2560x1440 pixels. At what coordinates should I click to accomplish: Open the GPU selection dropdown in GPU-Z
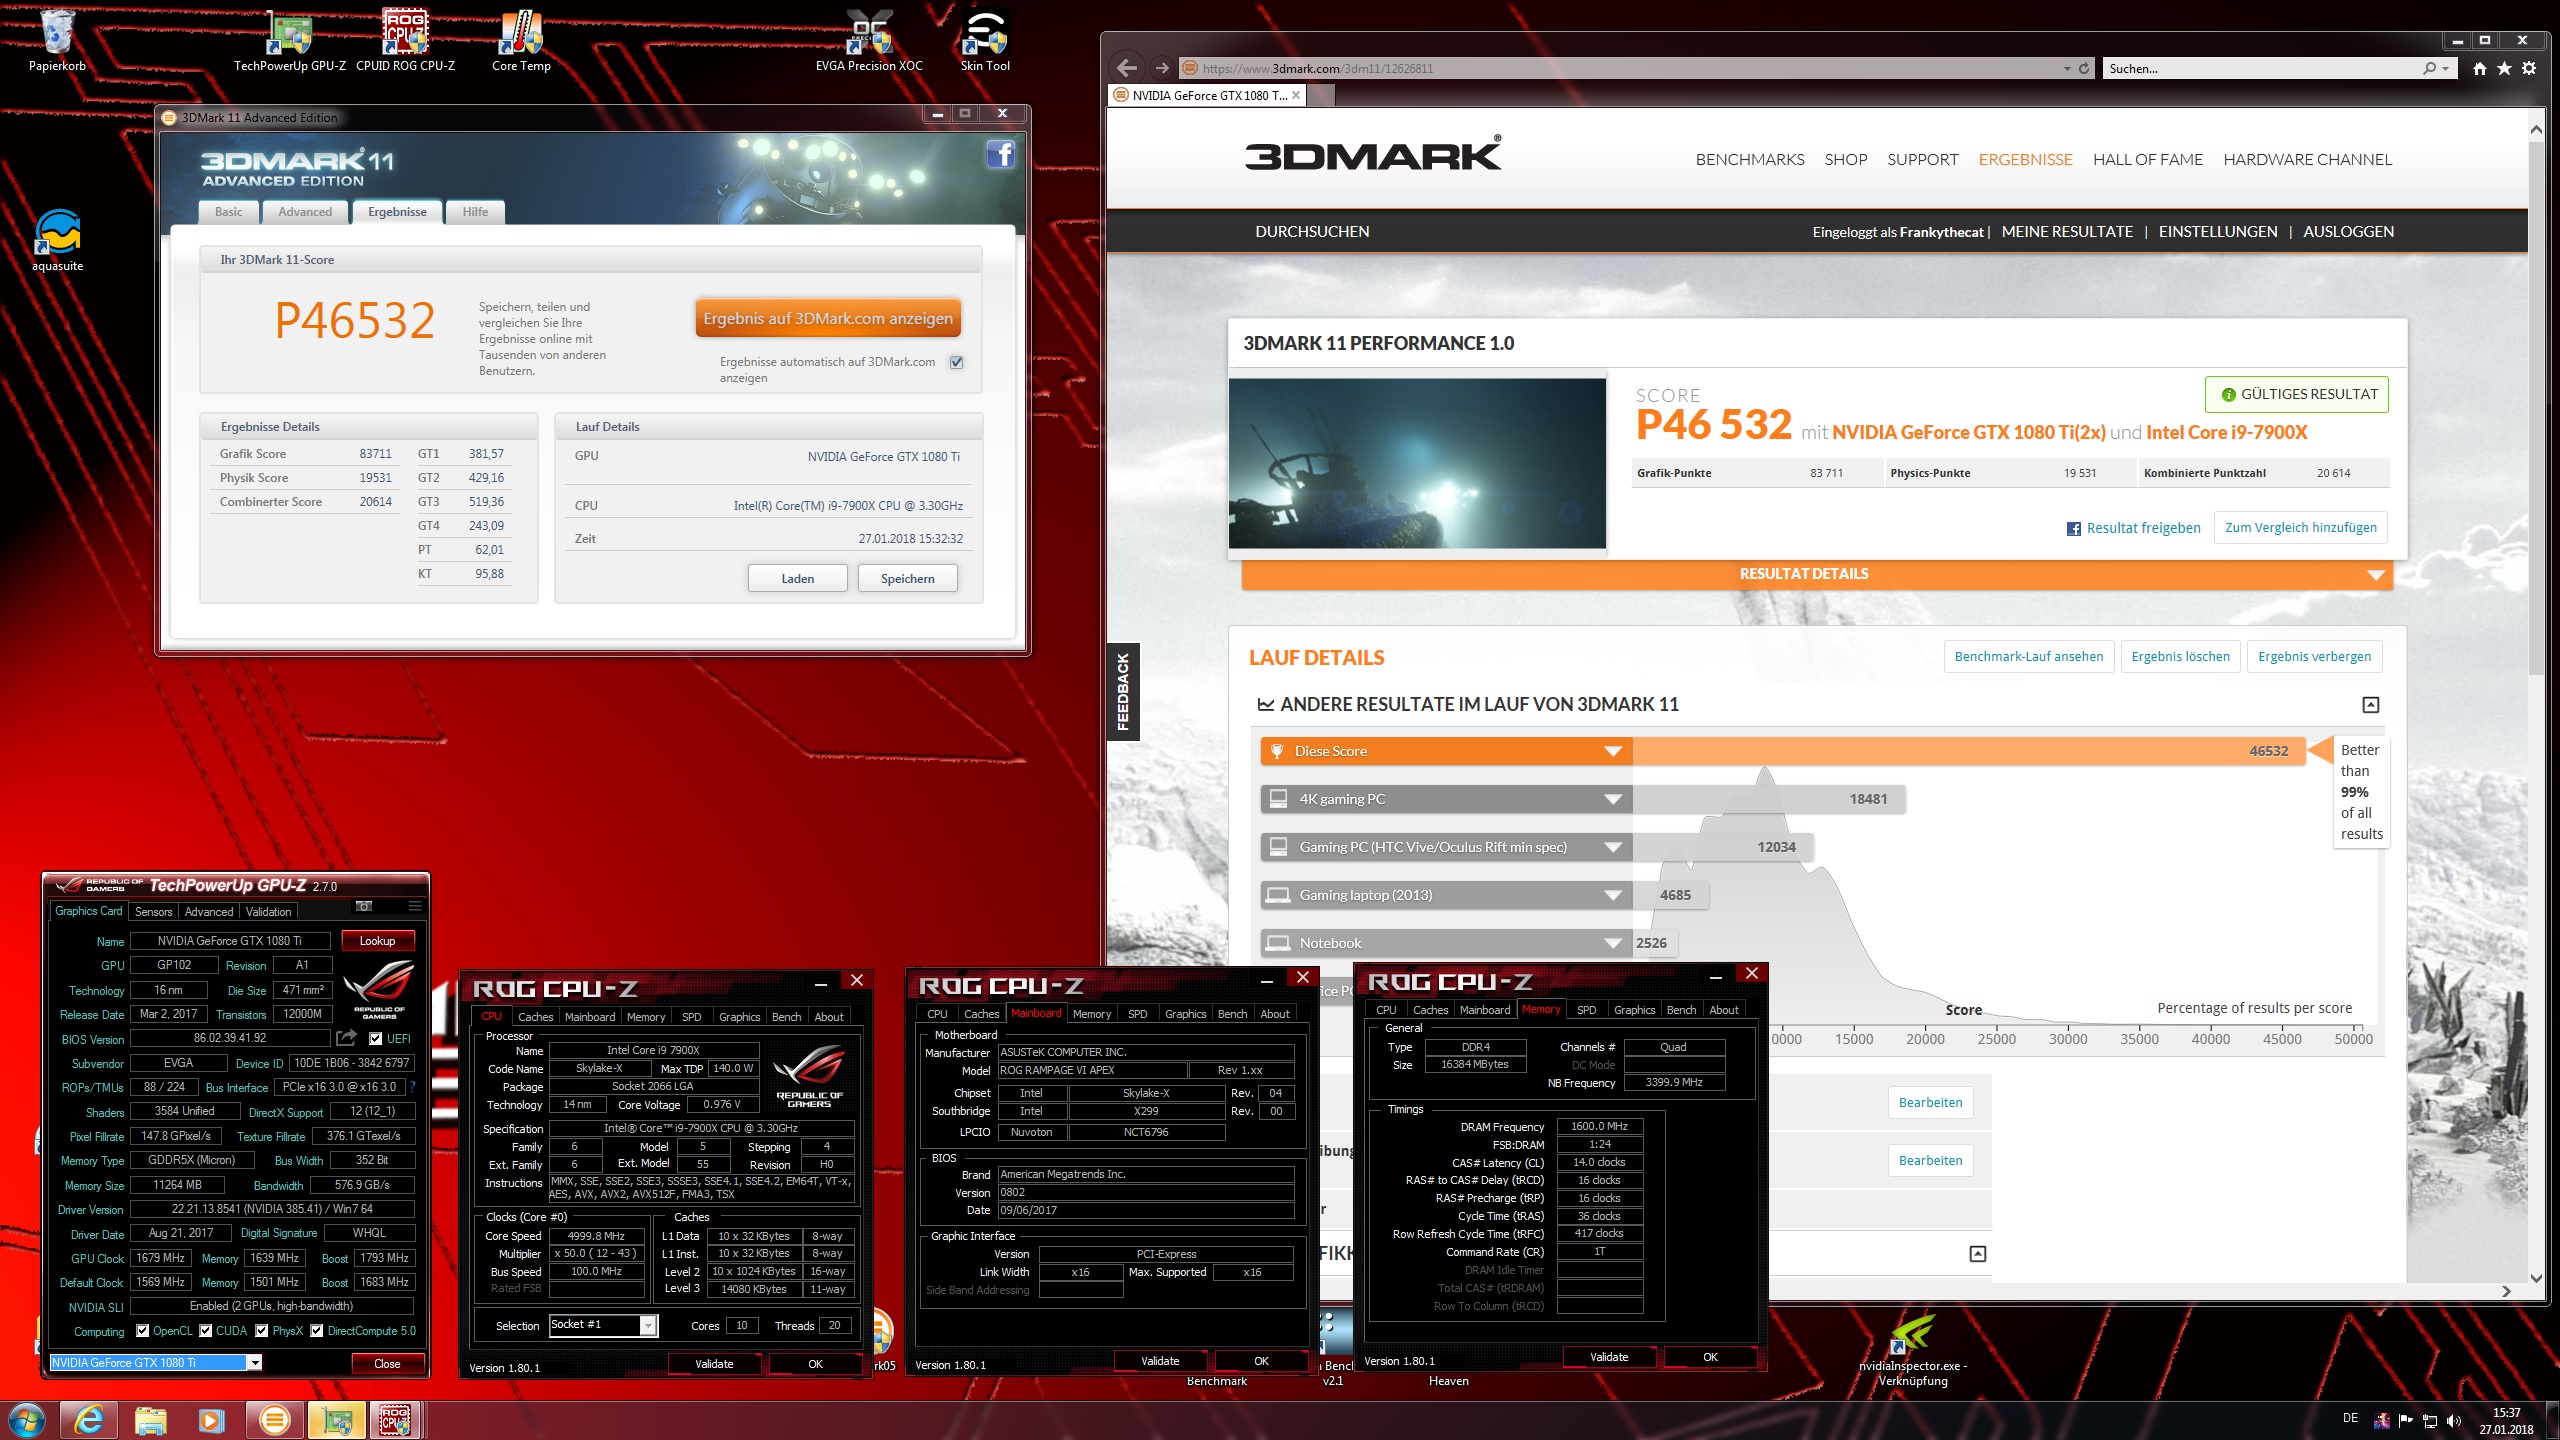point(255,1363)
